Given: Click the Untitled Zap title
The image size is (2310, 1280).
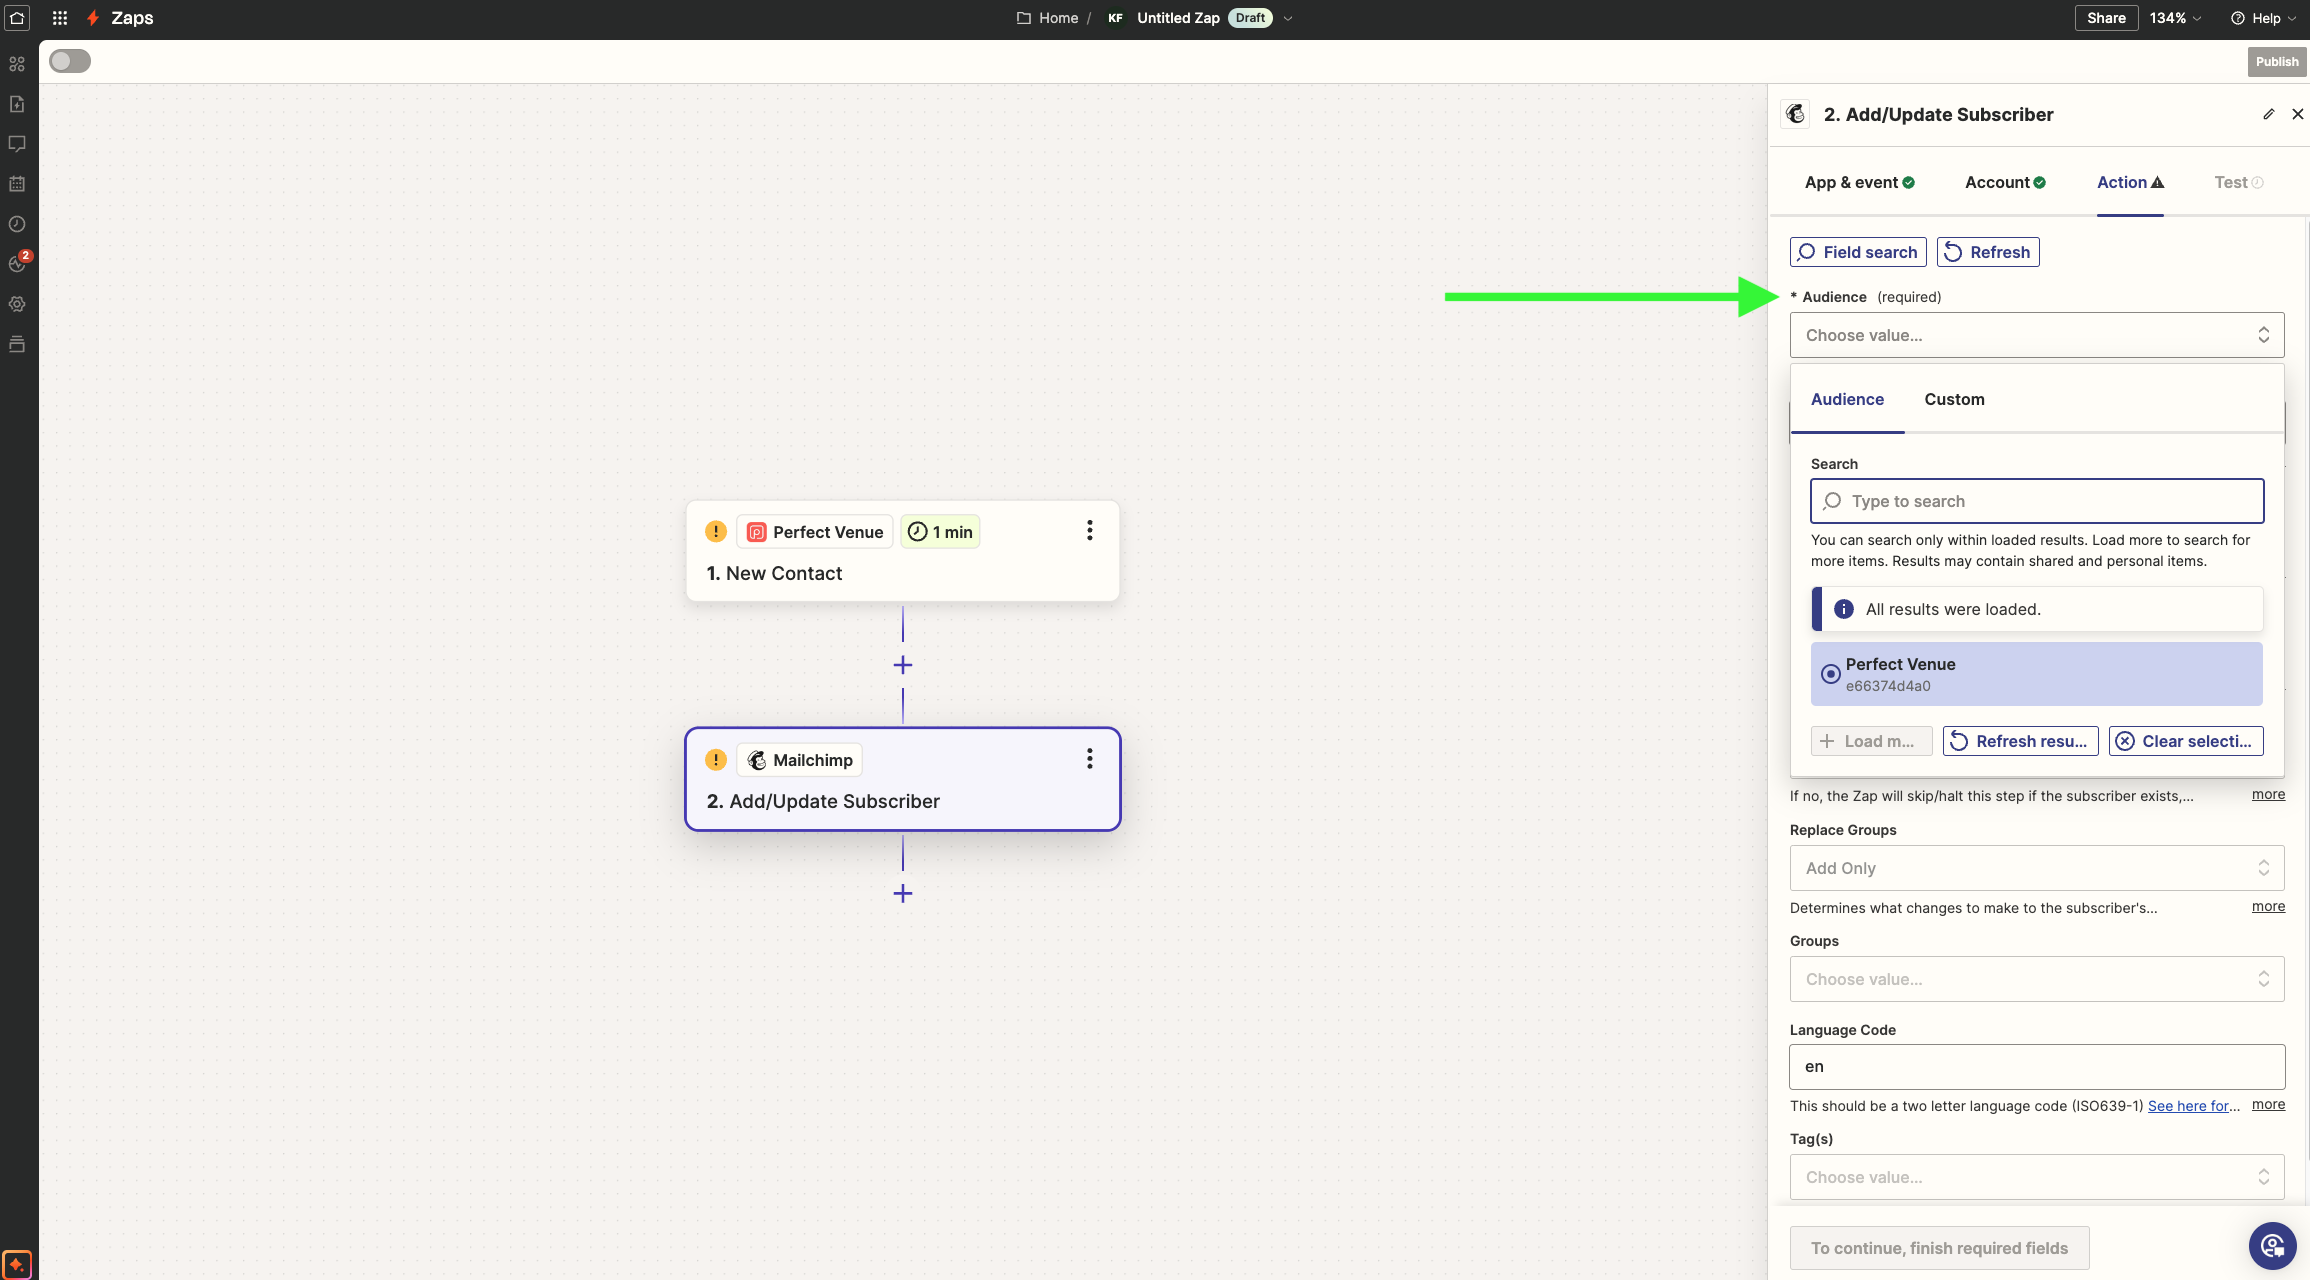Looking at the screenshot, I should click(x=1178, y=18).
